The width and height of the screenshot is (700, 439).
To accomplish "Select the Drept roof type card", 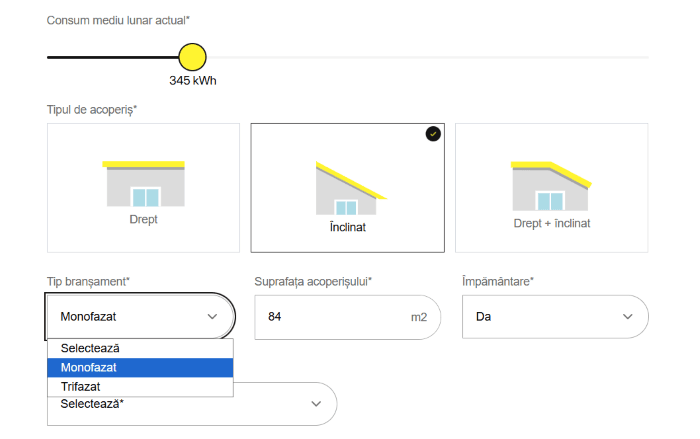I will pos(143,188).
